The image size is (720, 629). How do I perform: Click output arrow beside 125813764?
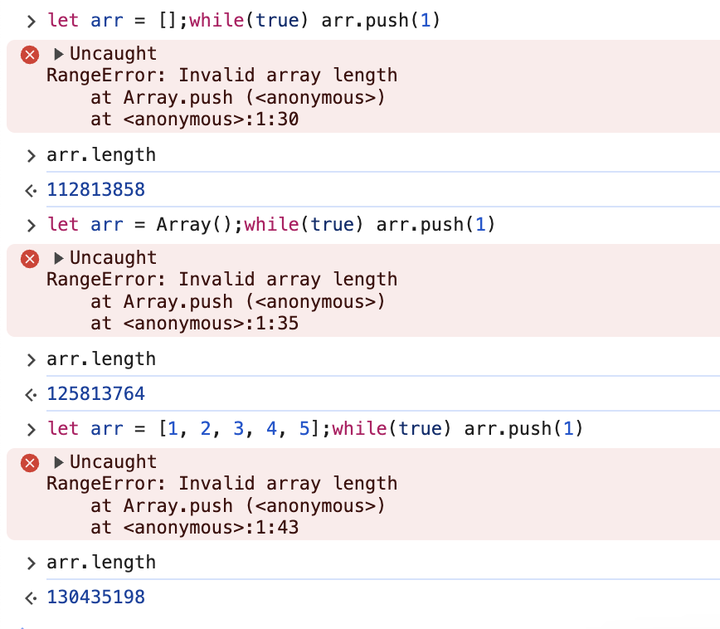[x=31, y=394]
